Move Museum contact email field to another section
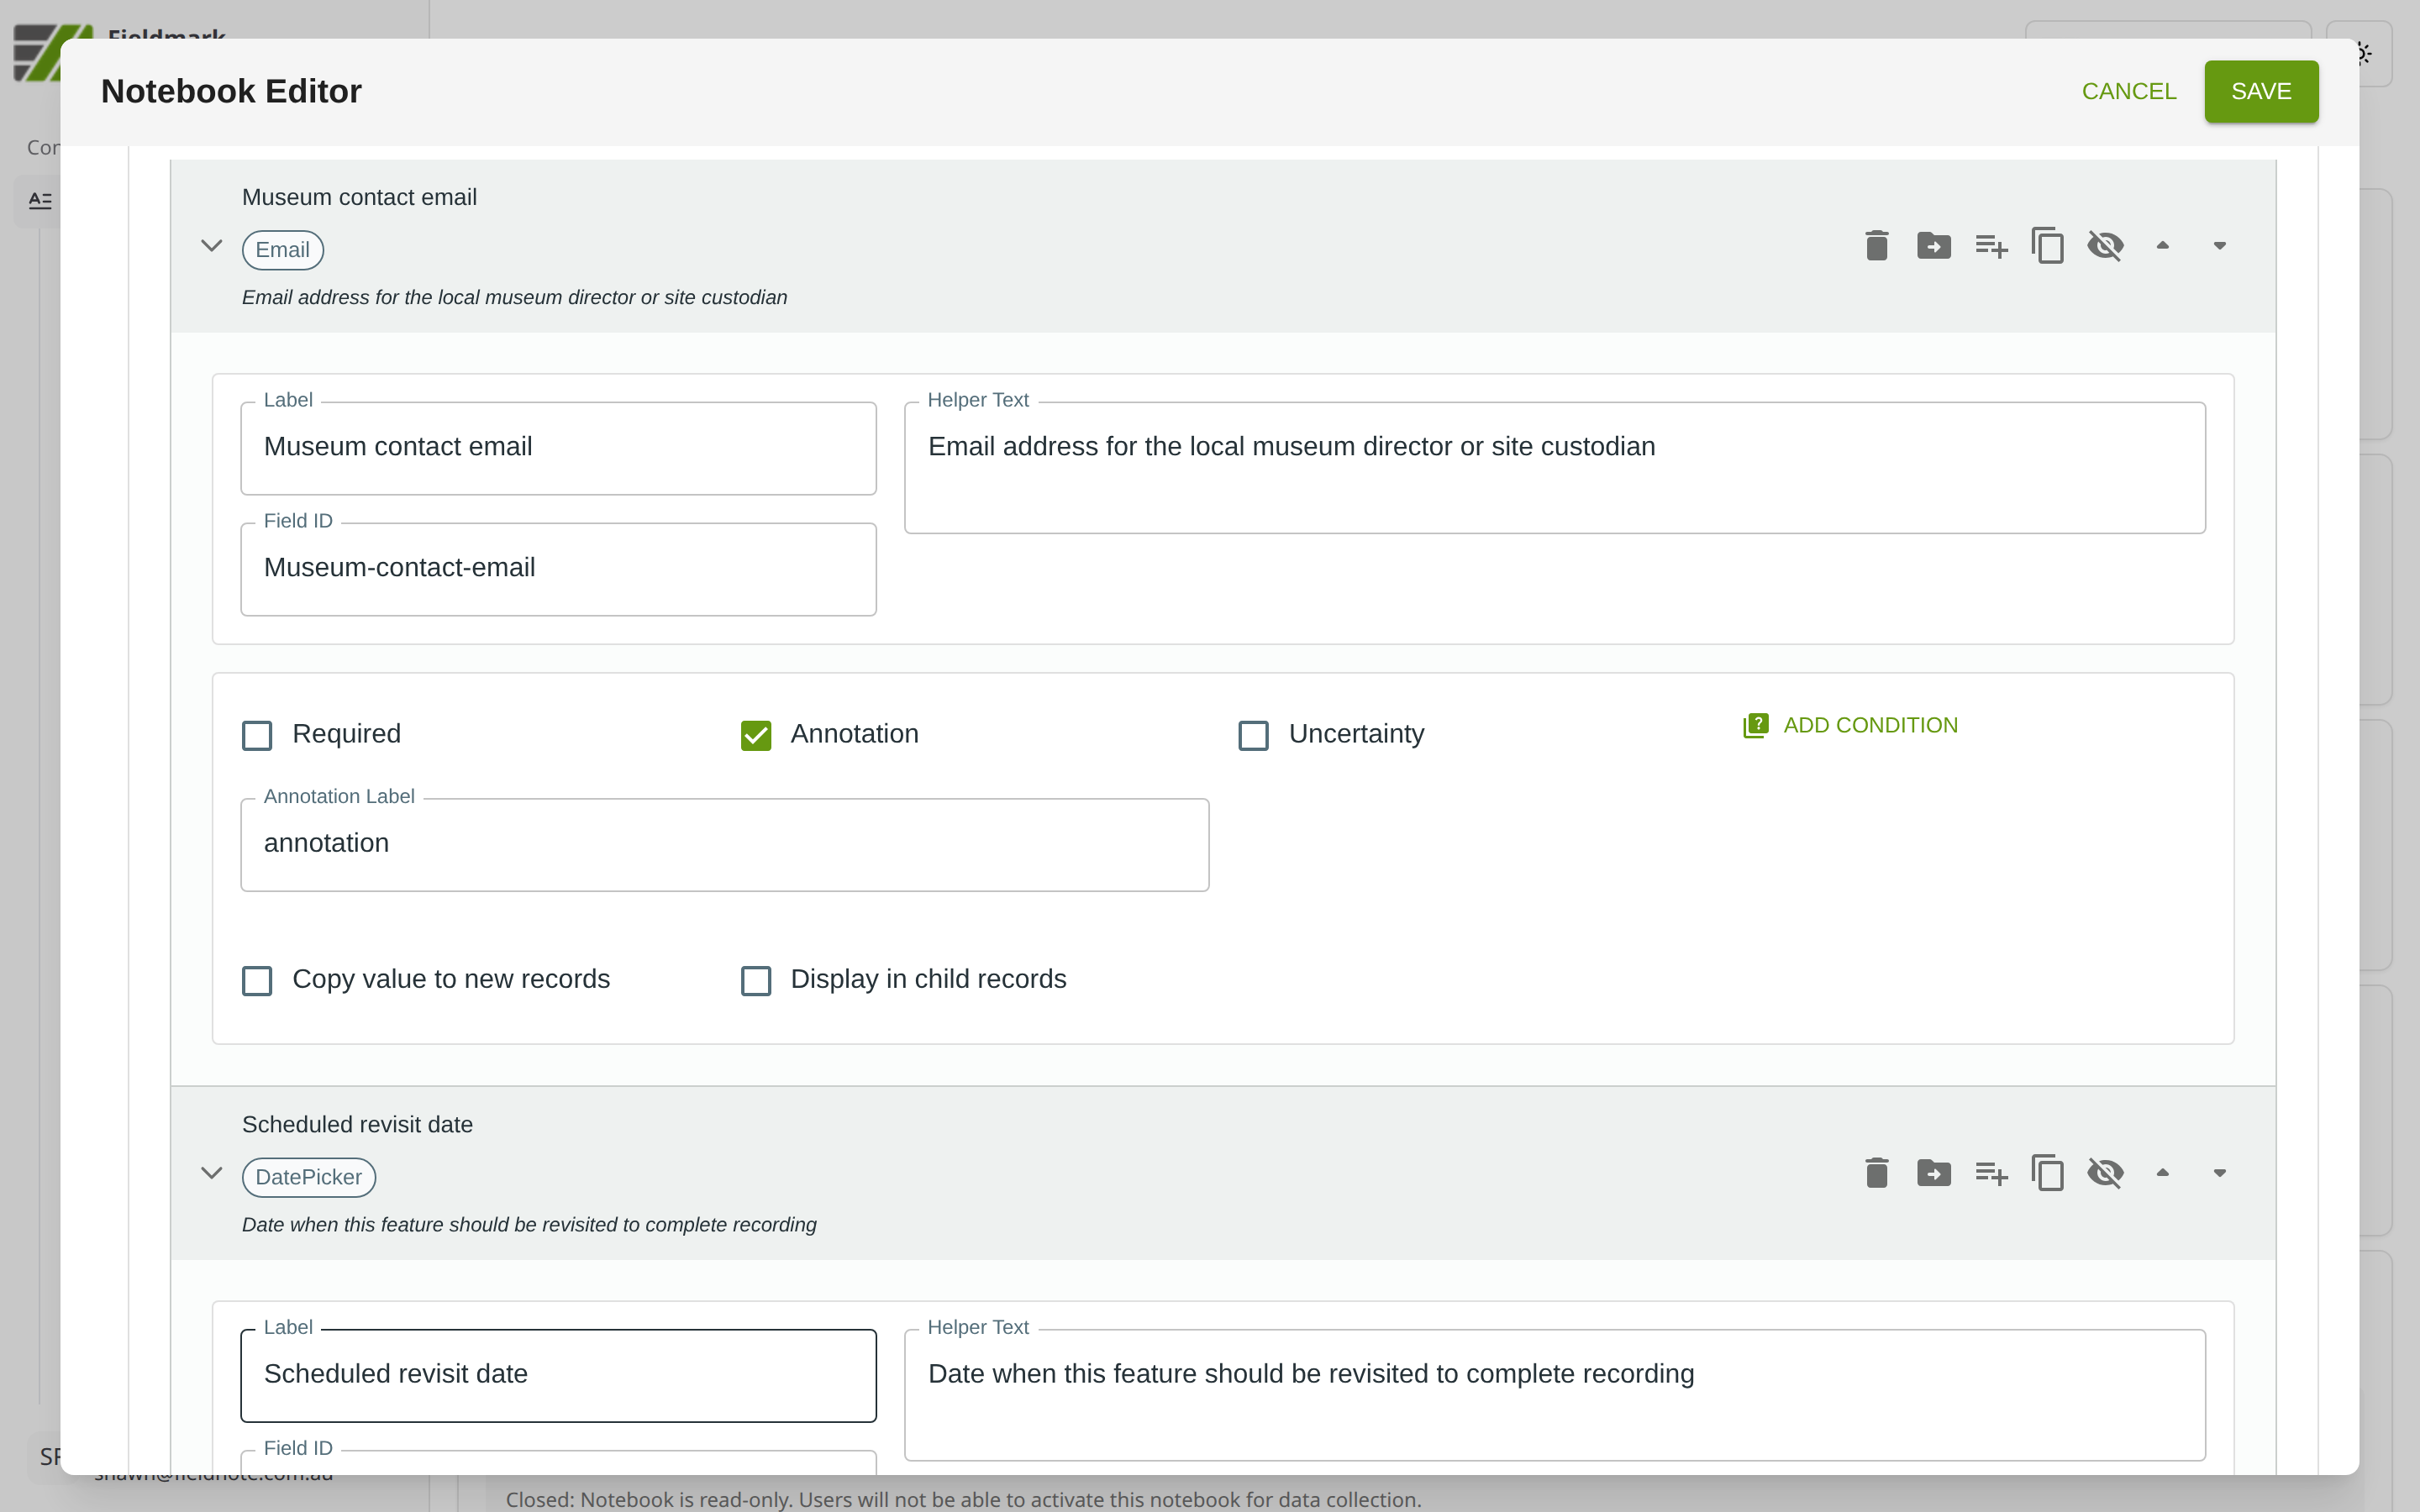 click(x=1933, y=246)
